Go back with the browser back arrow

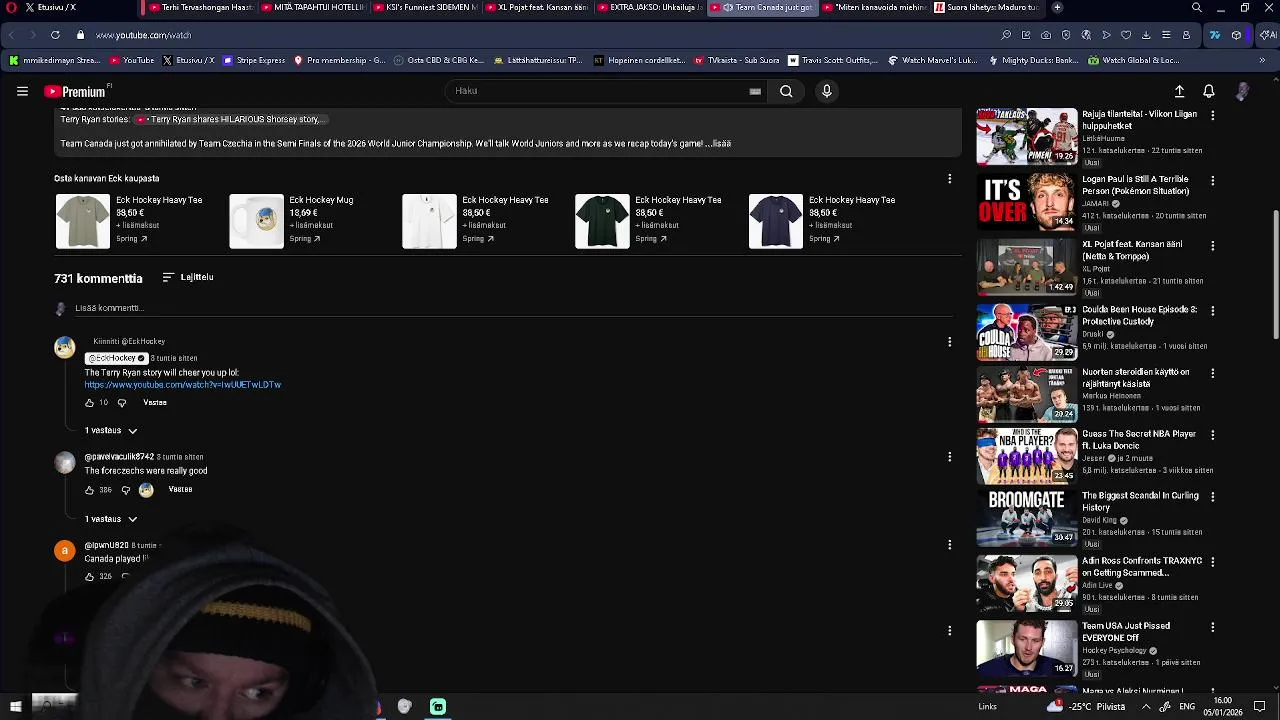point(11,35)
